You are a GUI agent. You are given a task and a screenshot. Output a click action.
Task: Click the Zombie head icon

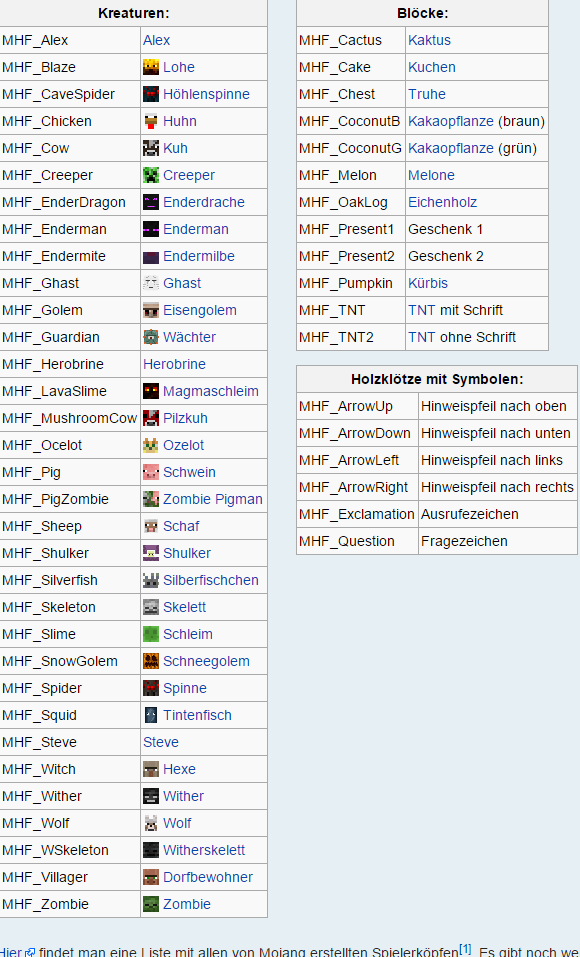tap(151, 904)
